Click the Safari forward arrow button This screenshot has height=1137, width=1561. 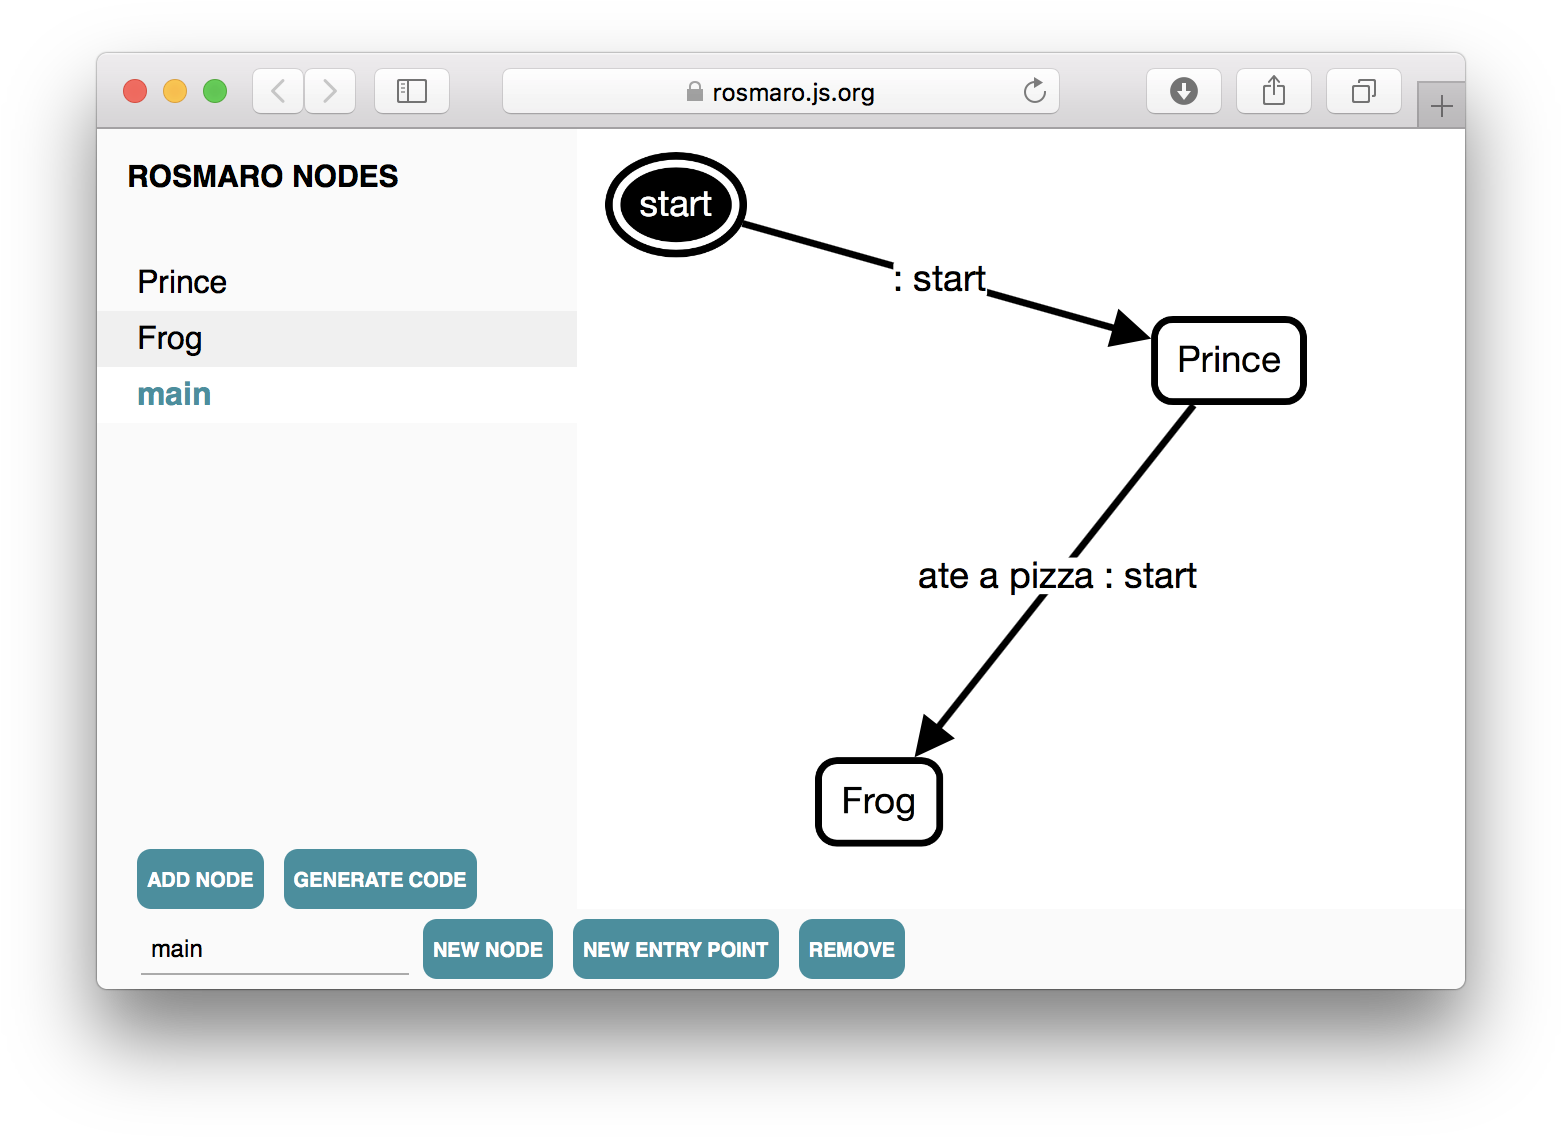[x=330, y=92]
